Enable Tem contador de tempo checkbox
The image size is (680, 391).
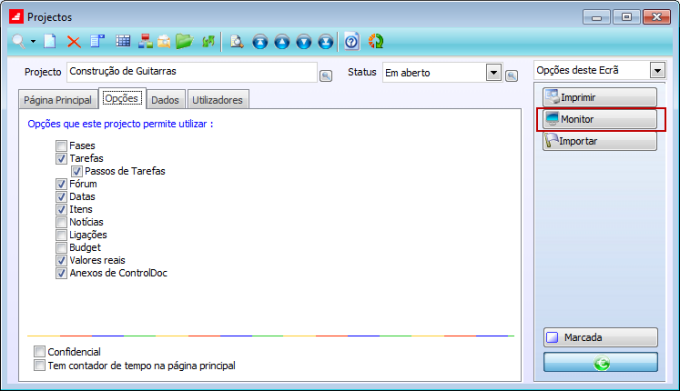point(39,365)
